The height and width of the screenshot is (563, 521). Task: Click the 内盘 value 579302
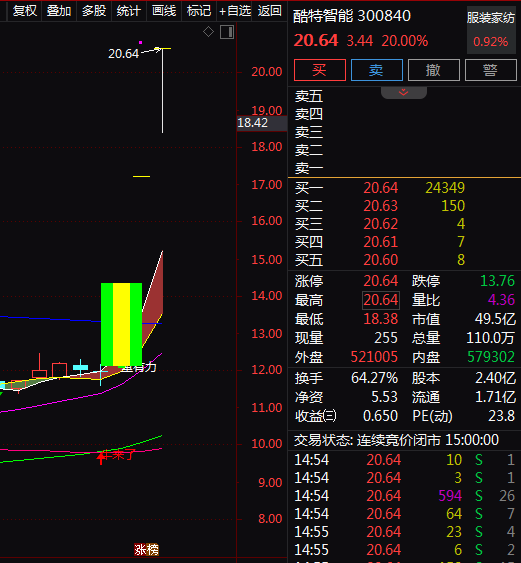click(491, 357)
